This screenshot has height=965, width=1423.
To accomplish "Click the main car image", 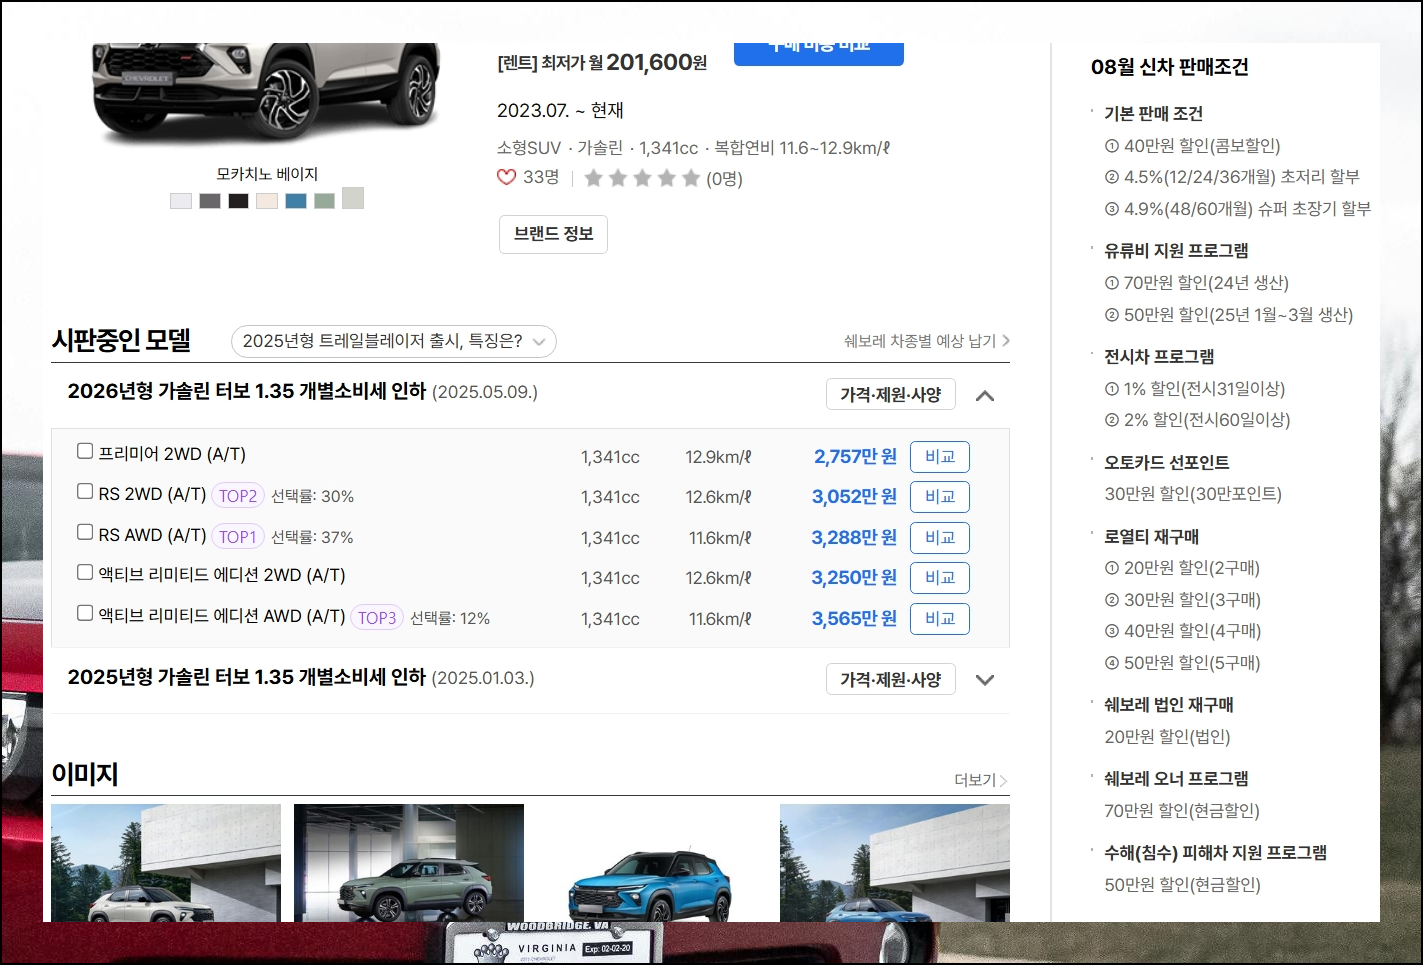I will click(266, 95).
